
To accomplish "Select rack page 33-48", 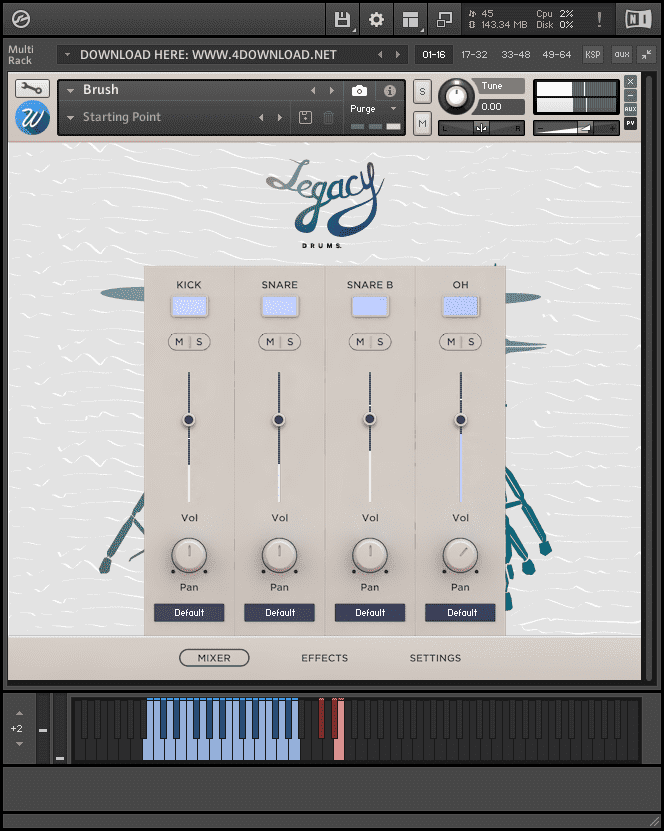I will pyautogui.click(x=516, y=54).
